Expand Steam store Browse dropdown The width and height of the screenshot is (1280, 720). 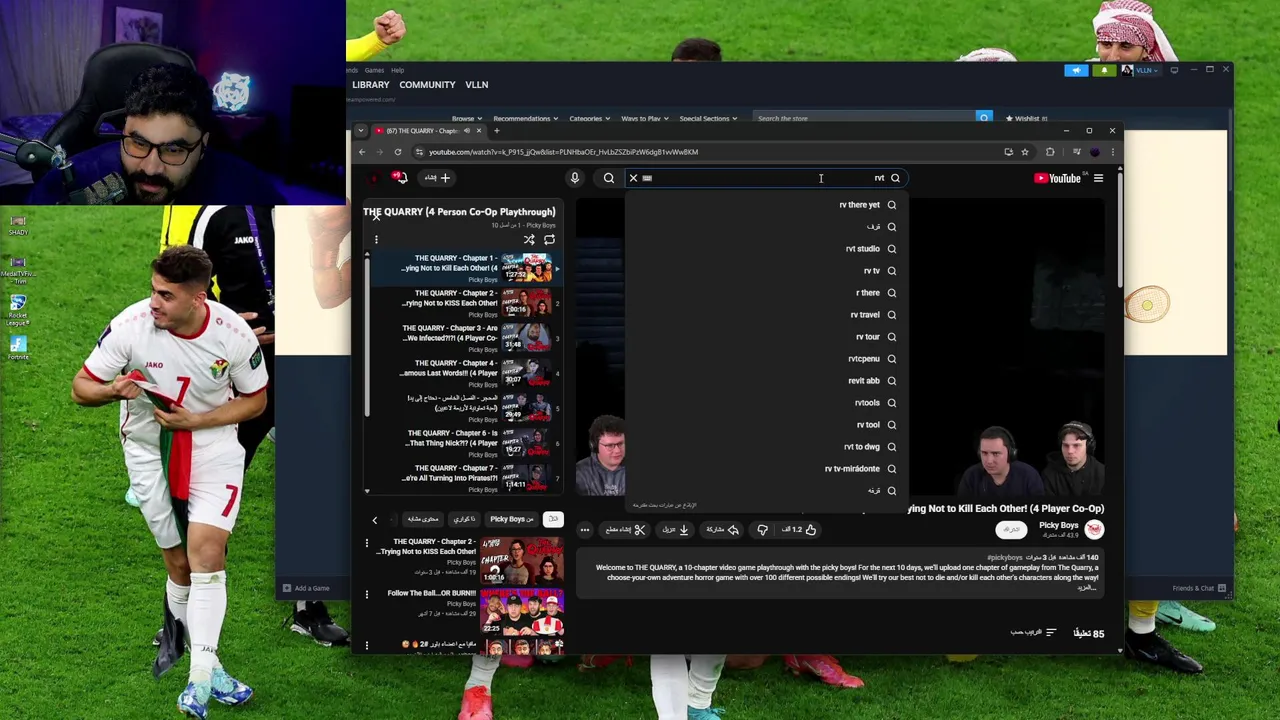[465, 119]
